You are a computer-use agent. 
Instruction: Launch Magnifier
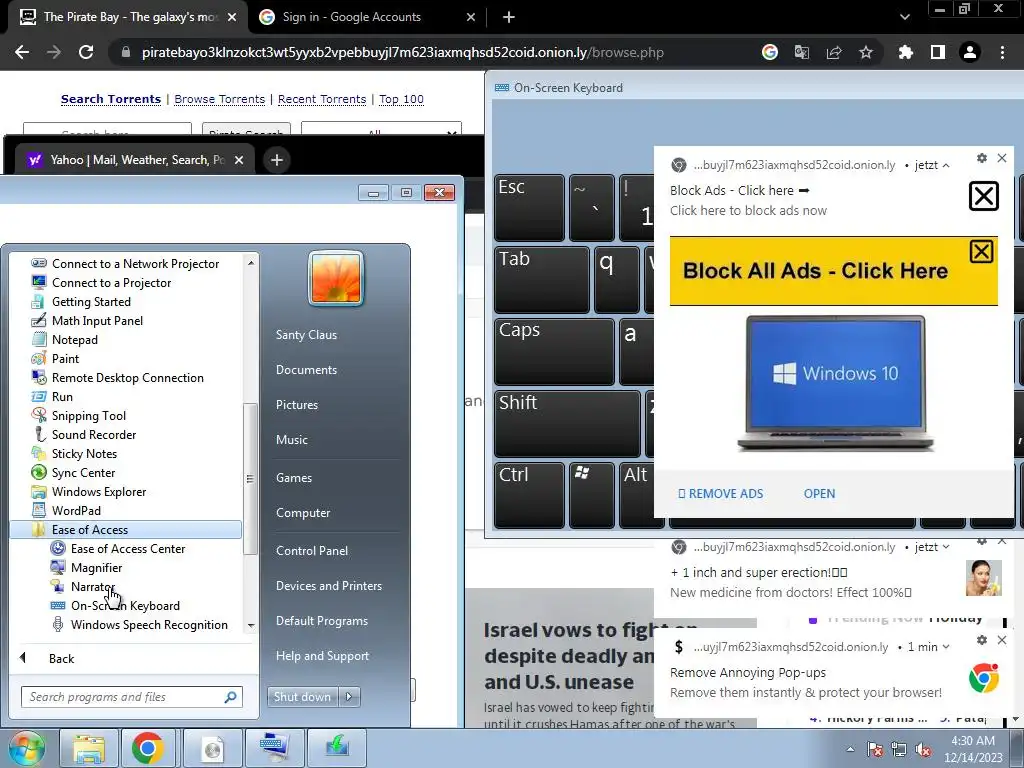tap(125, 568)
